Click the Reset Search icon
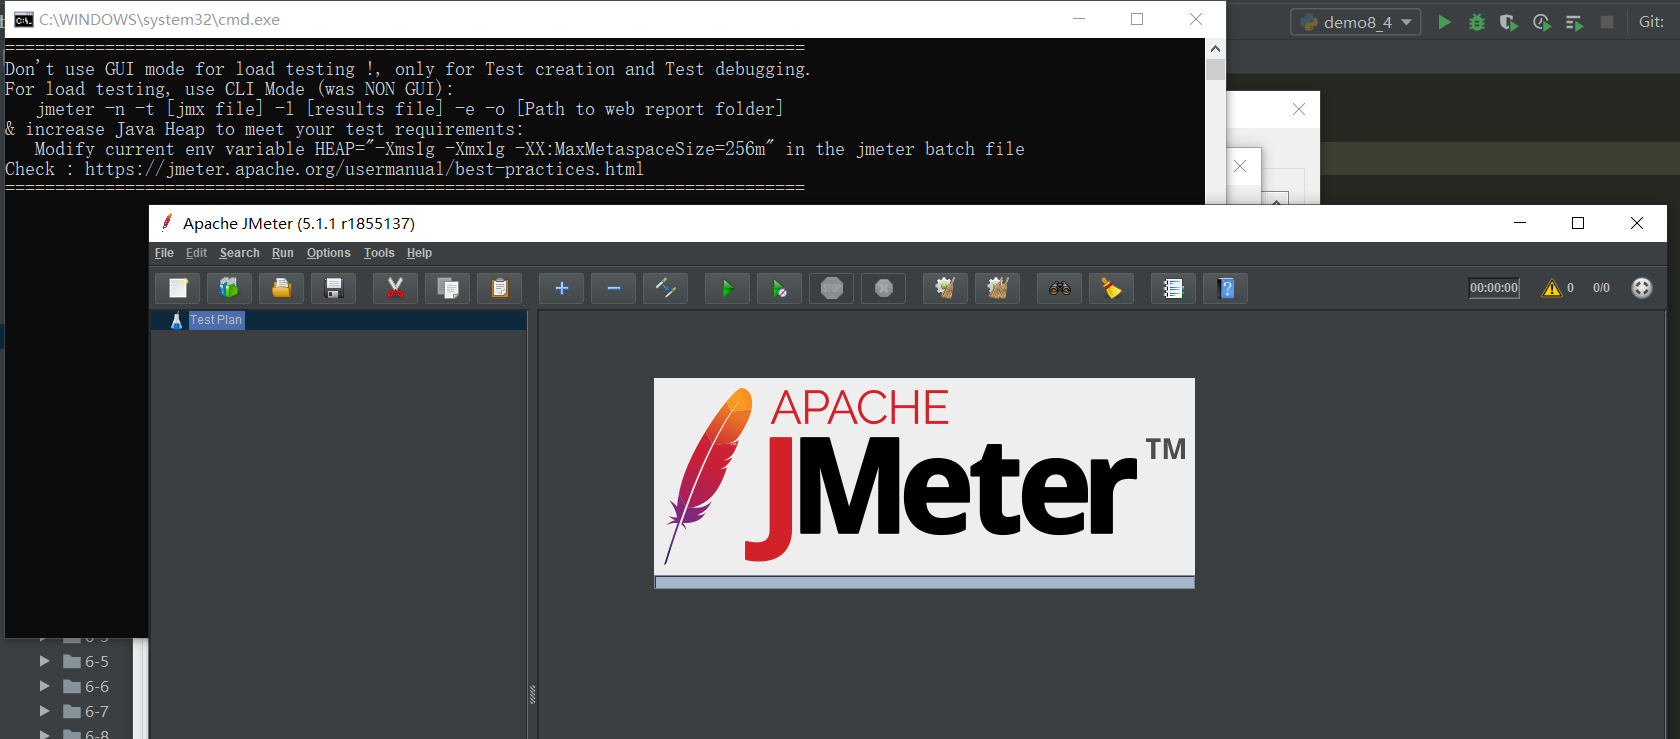The image size is (1680, 739). [x=1112, y=288]
